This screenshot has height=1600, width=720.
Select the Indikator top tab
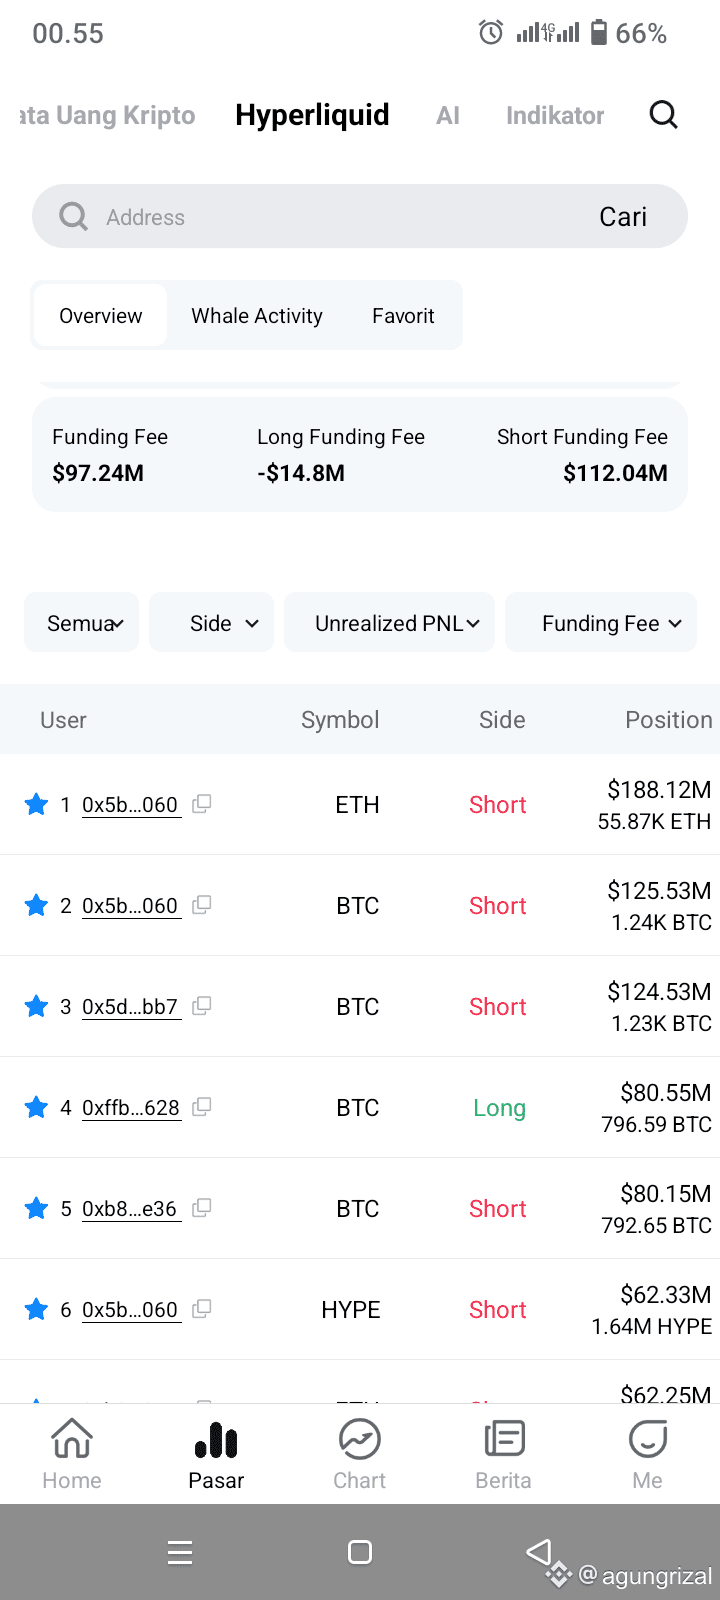click(x=555, y=116)
